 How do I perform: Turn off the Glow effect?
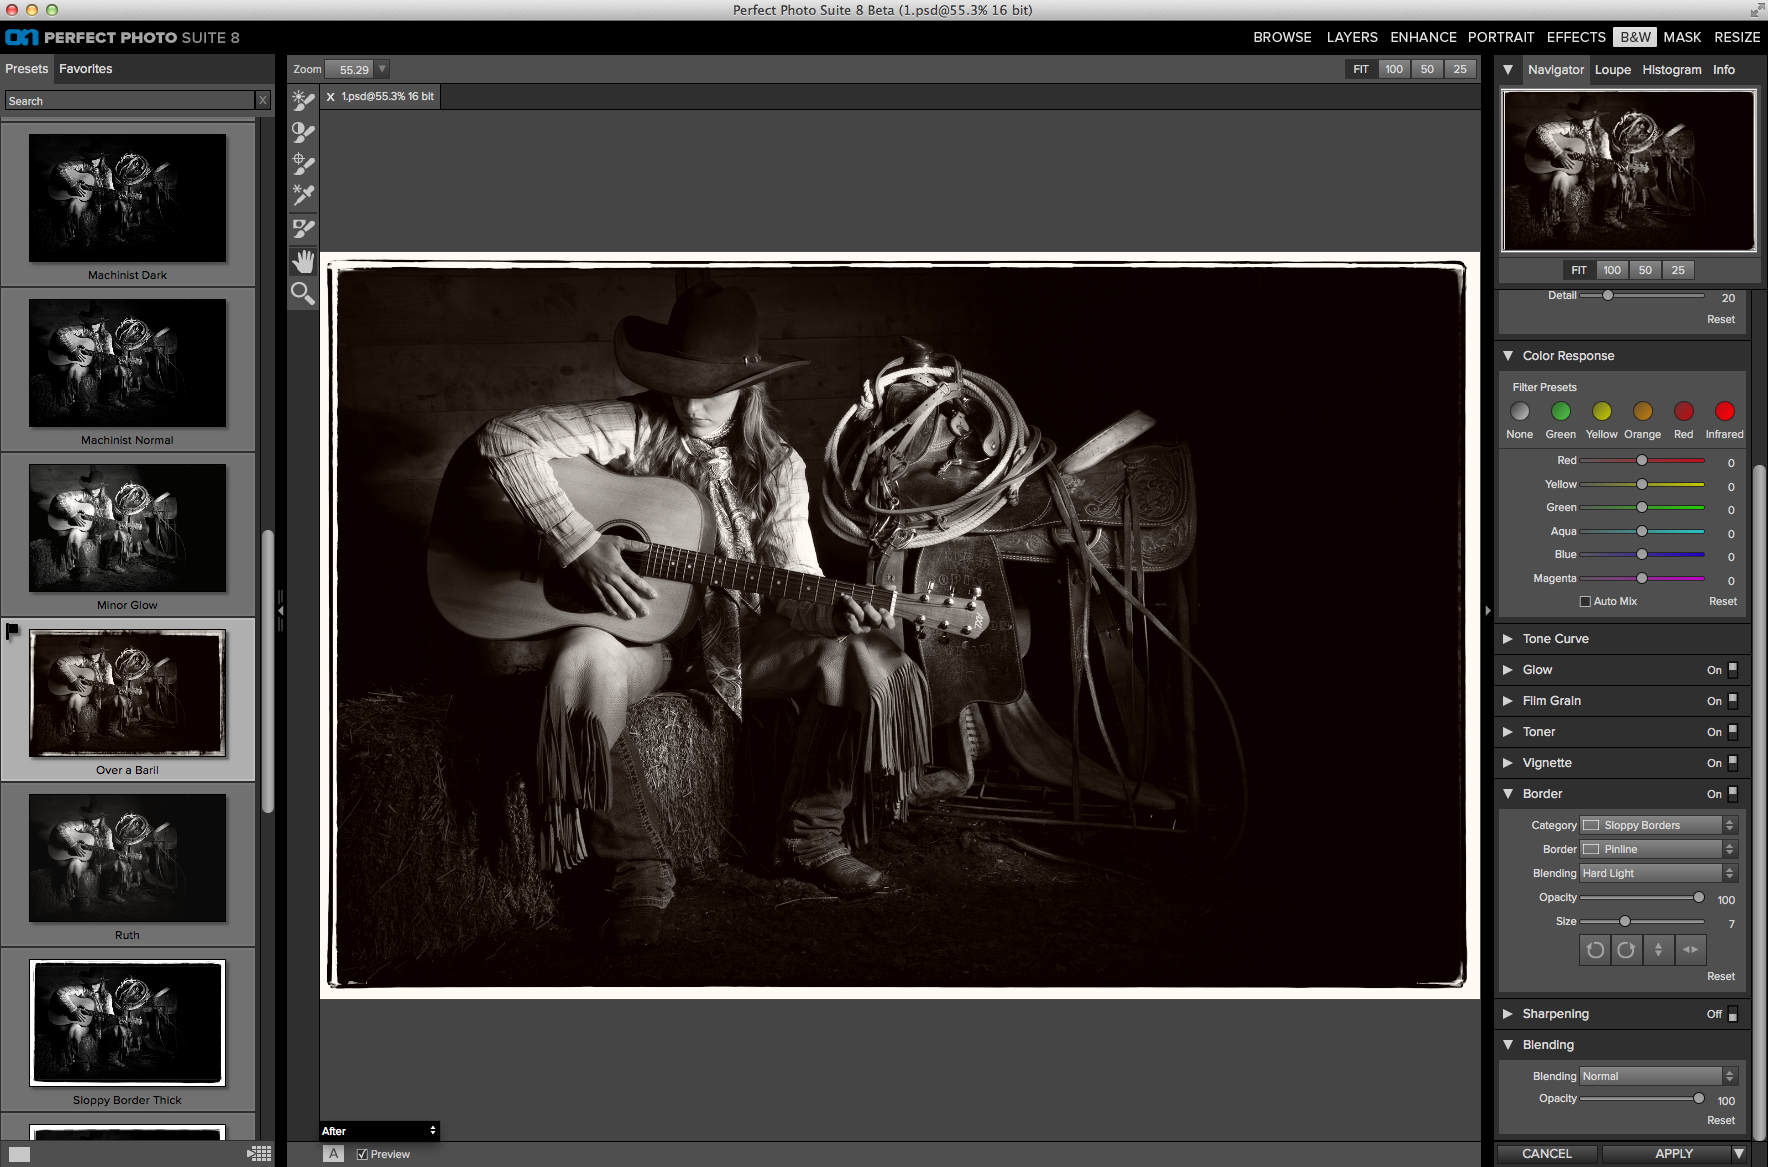pyautogui.click(x=1733, y=670)
